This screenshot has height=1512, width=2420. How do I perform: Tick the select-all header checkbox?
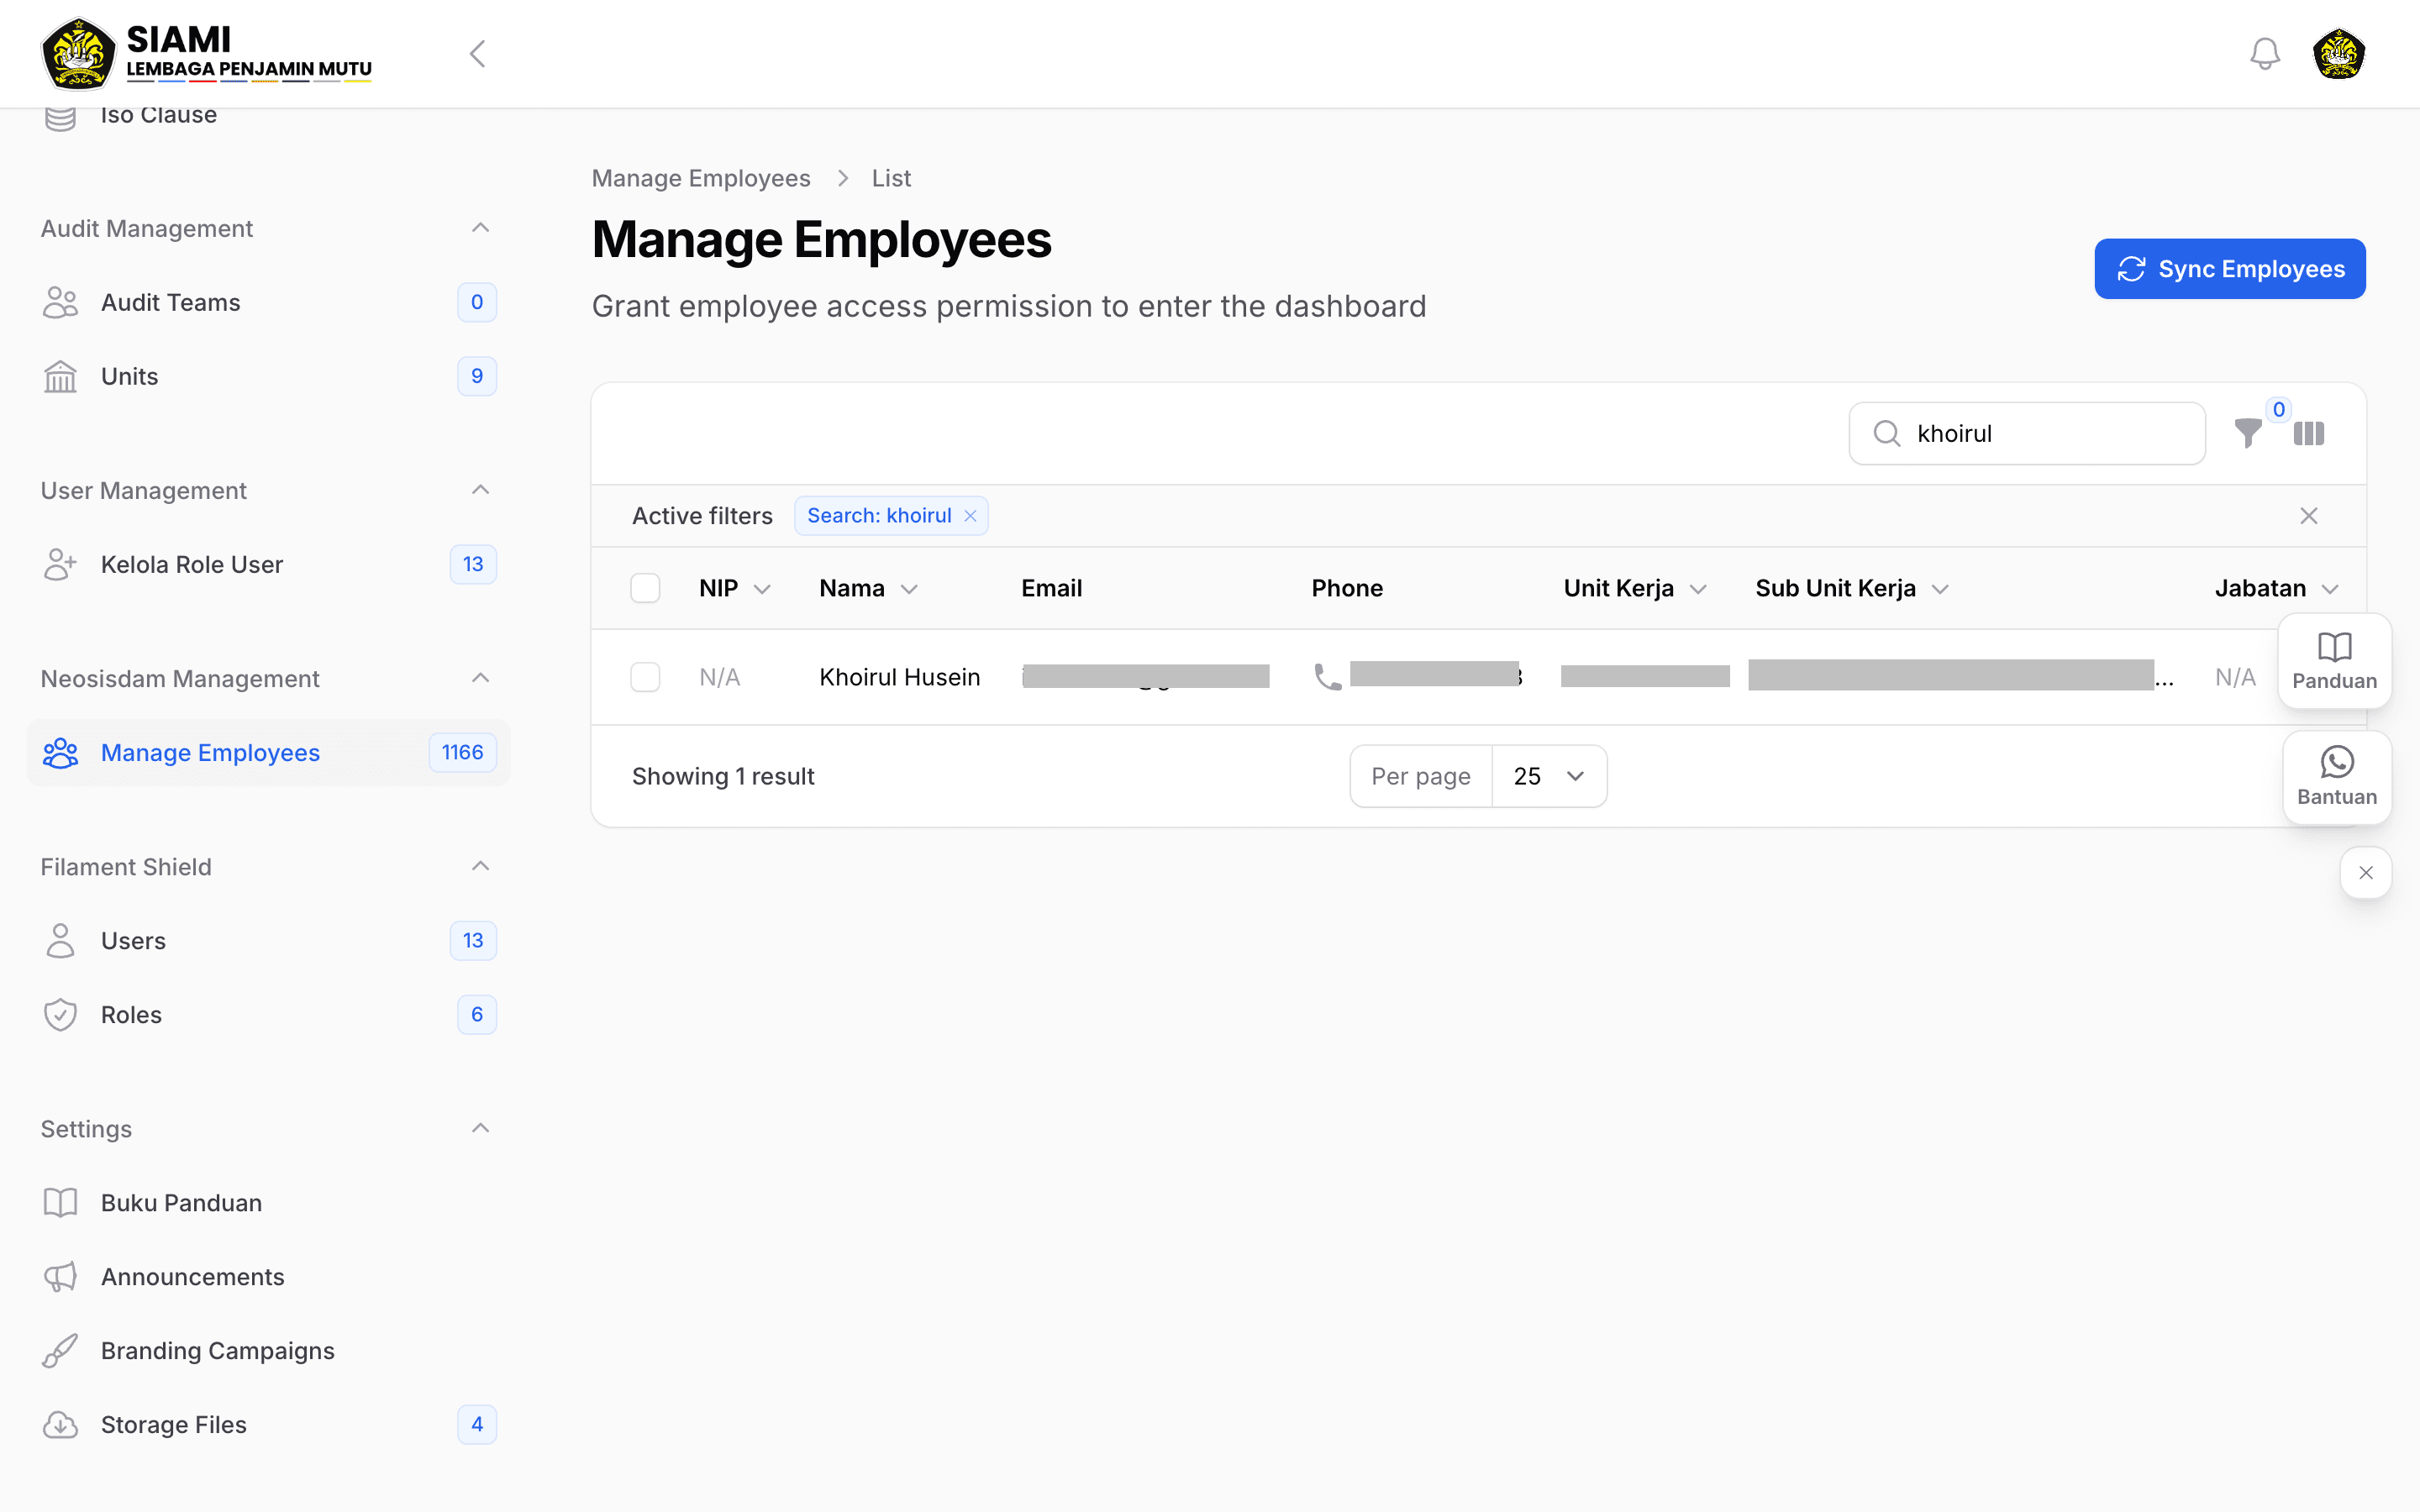pos(645,588)
